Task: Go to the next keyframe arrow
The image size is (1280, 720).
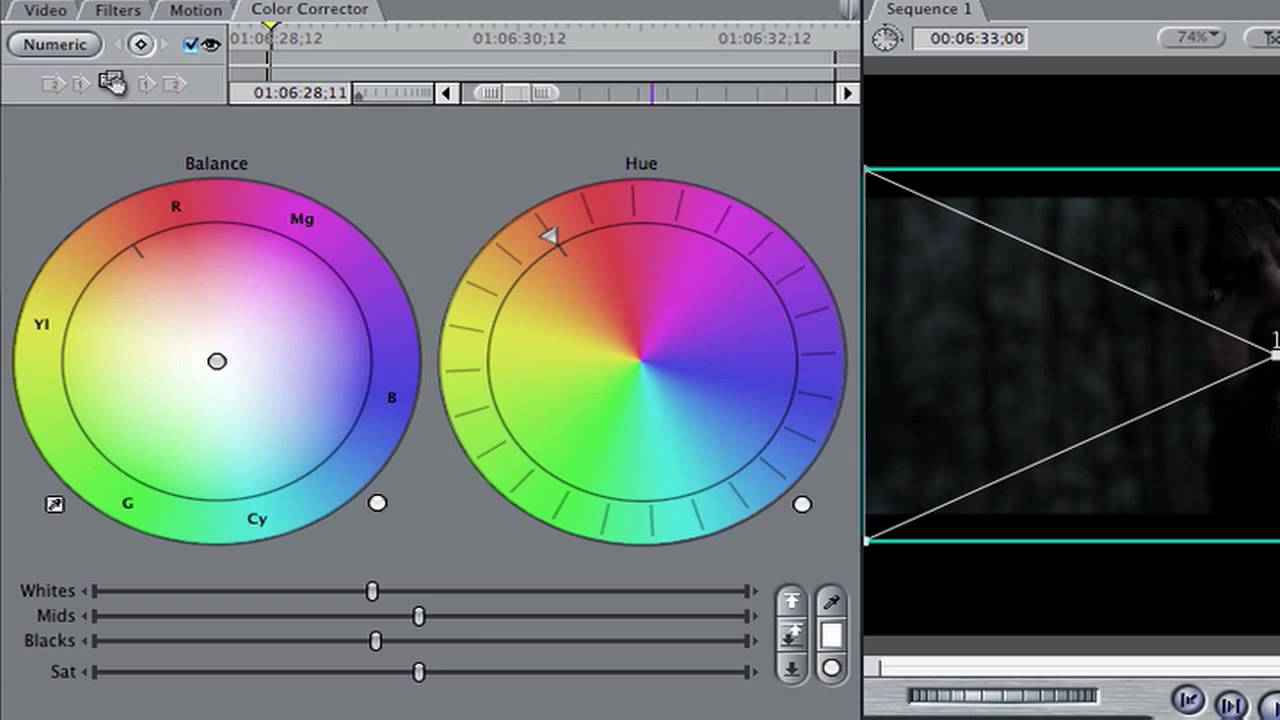Action: (164, 44)
